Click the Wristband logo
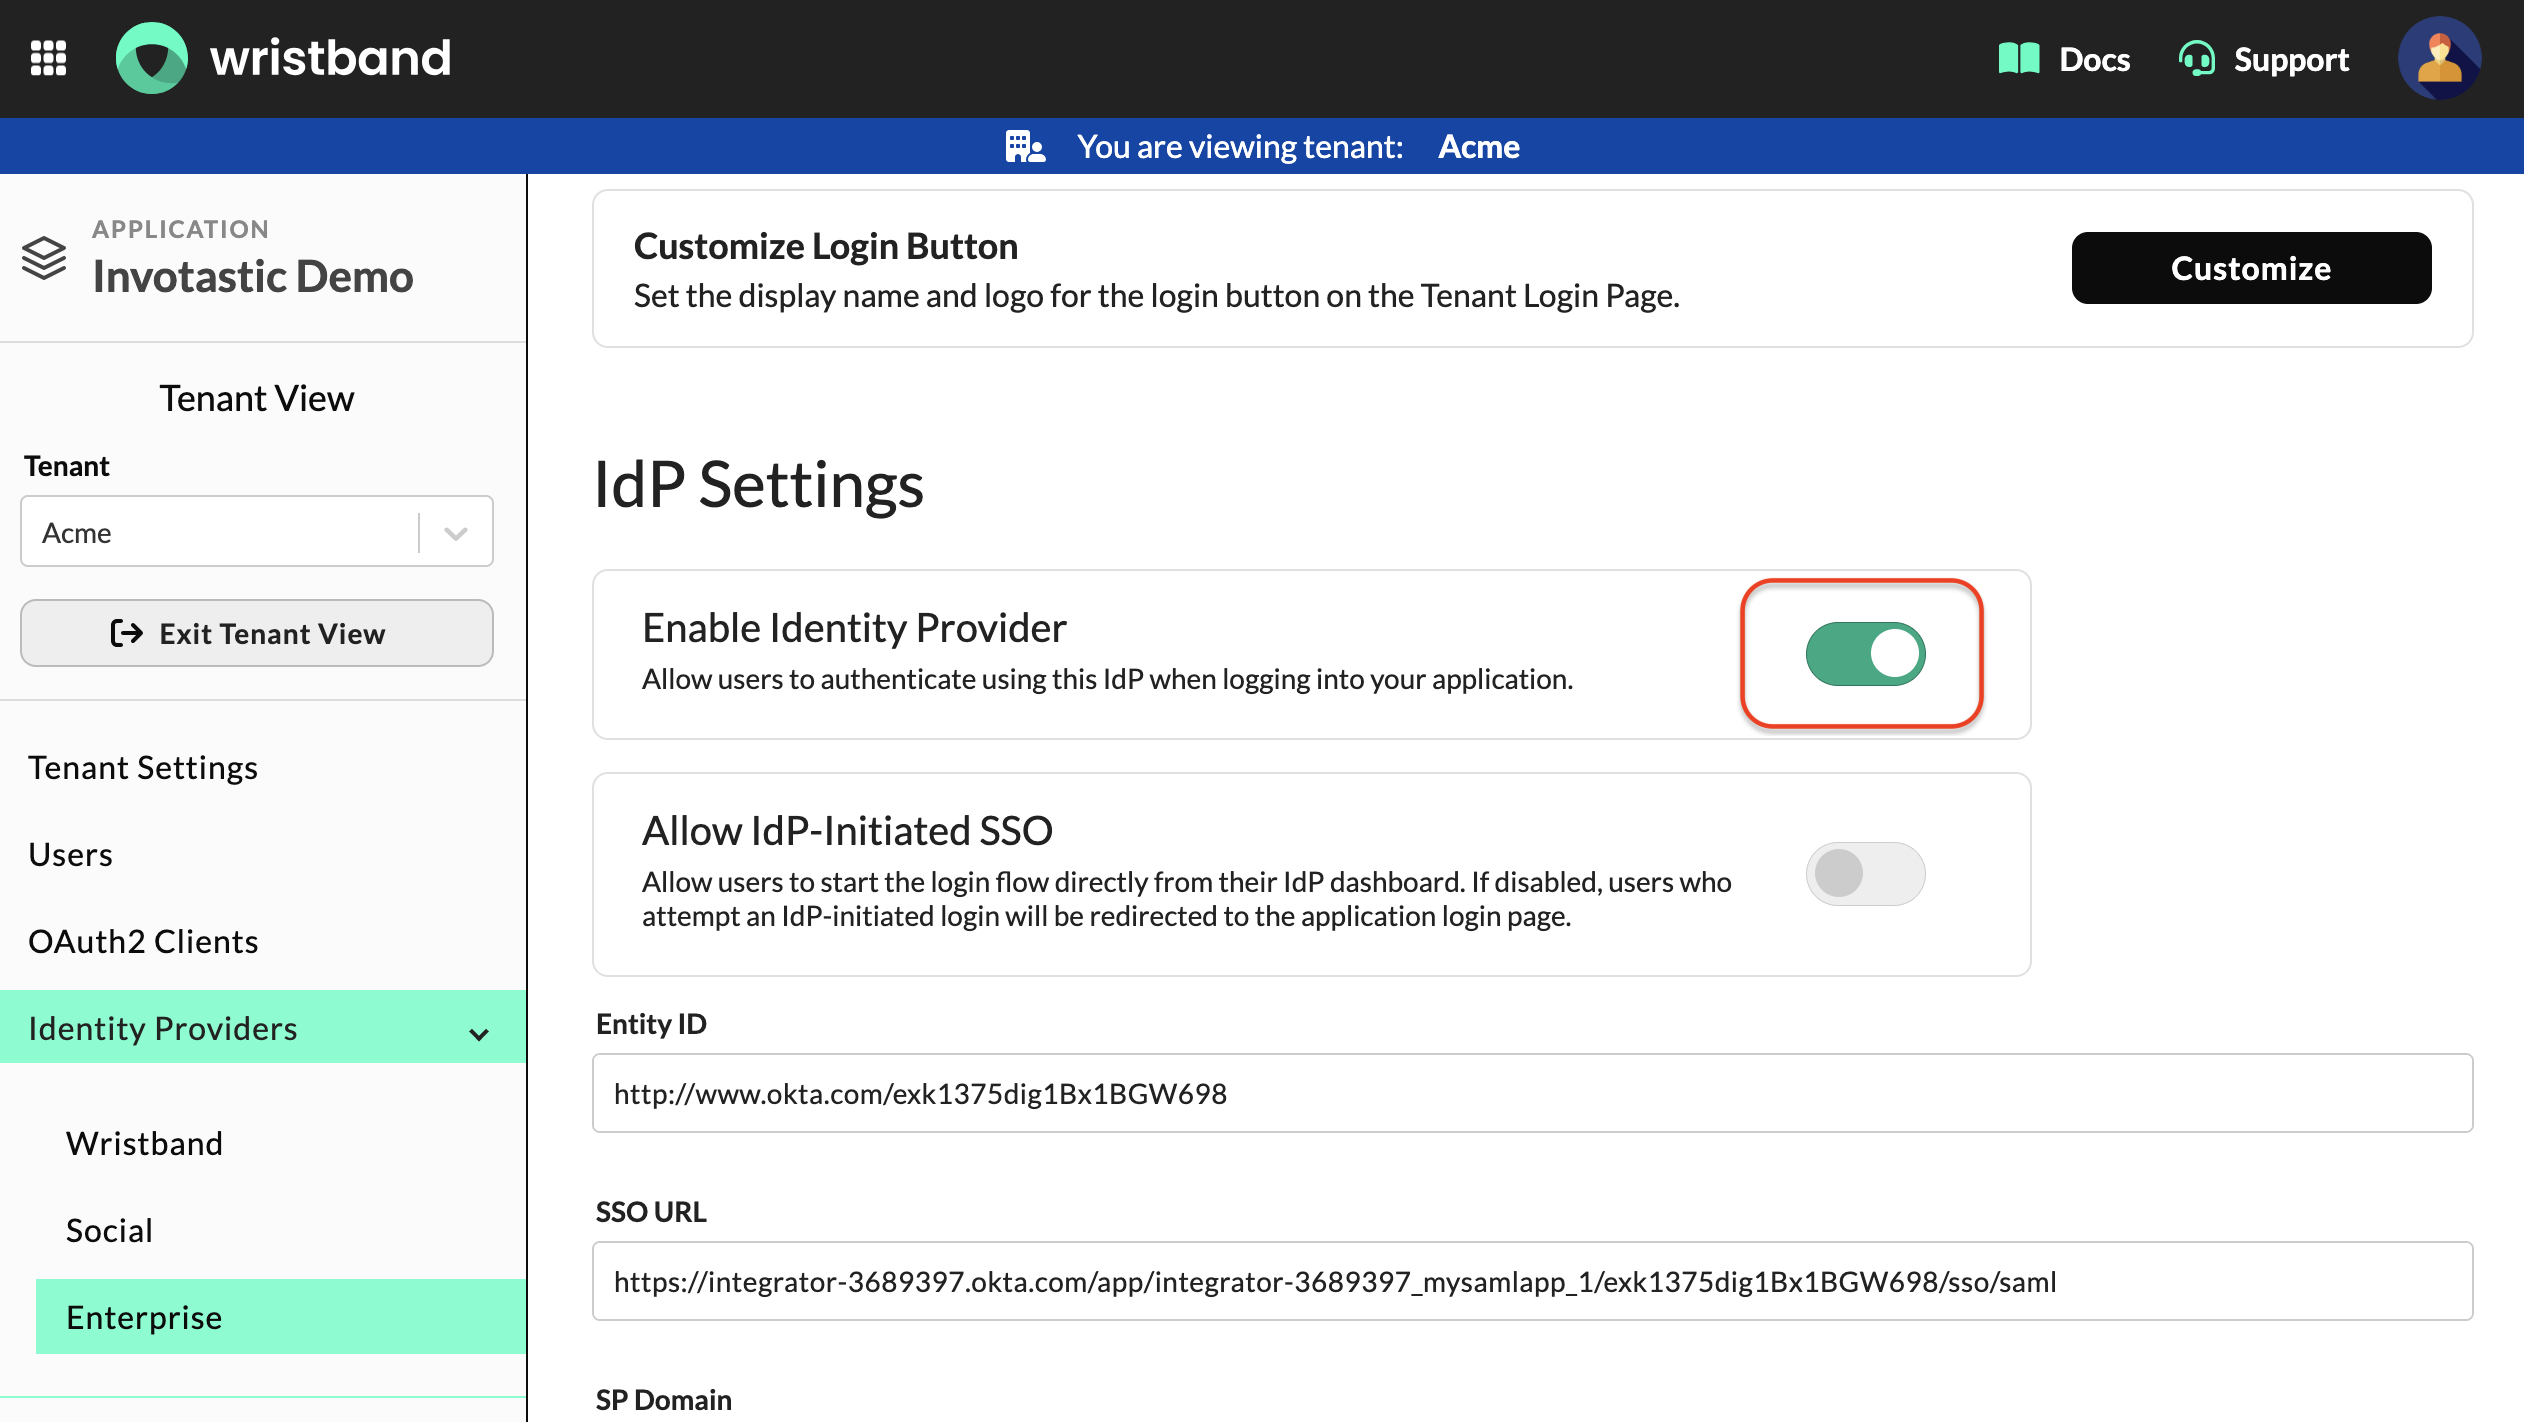 [284, 58]
